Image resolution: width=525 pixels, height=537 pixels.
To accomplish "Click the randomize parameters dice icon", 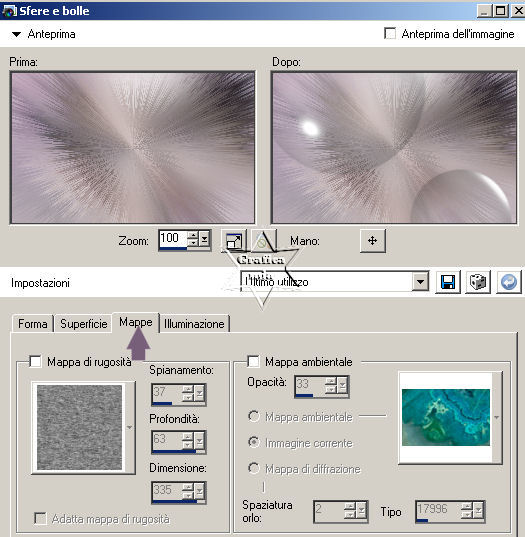I will (x=478, y=282).
